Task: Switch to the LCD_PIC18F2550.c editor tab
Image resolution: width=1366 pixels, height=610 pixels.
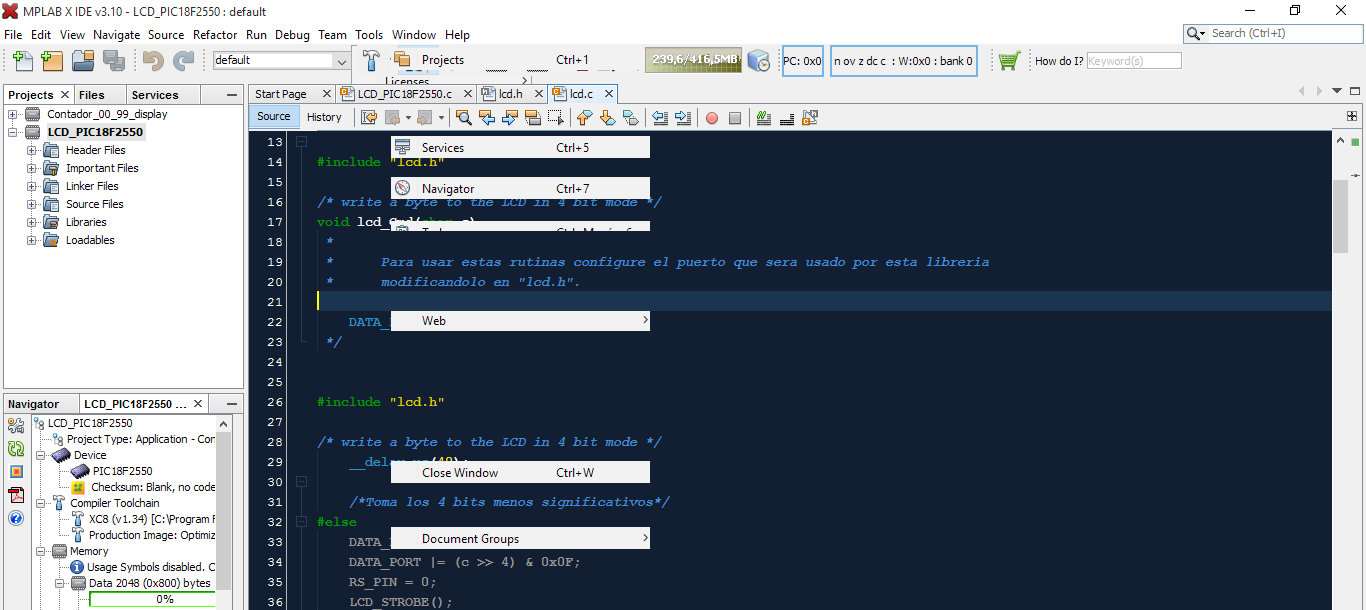Action: coord(405,94)
